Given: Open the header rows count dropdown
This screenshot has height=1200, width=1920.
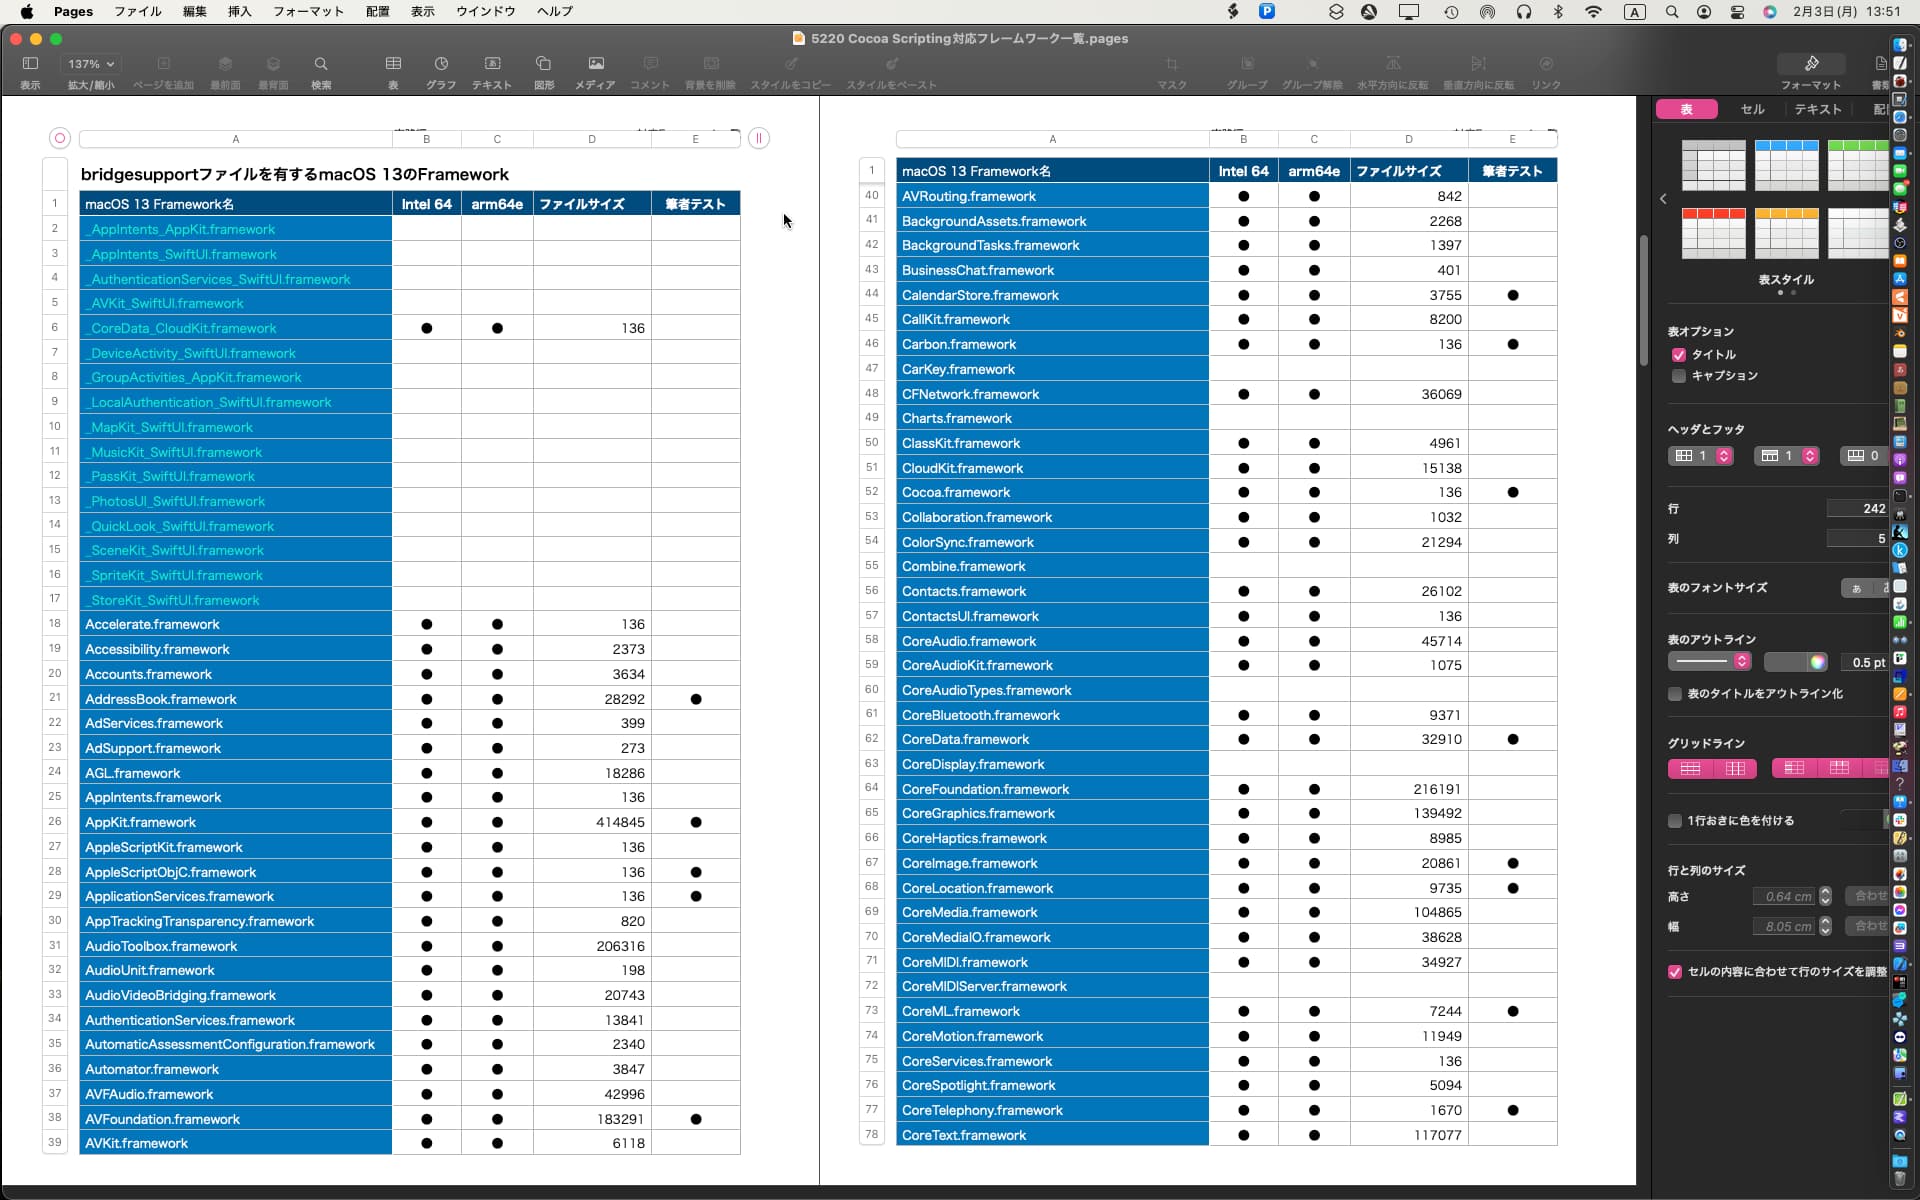Looking at the screenshot, I should point(1787,456).
